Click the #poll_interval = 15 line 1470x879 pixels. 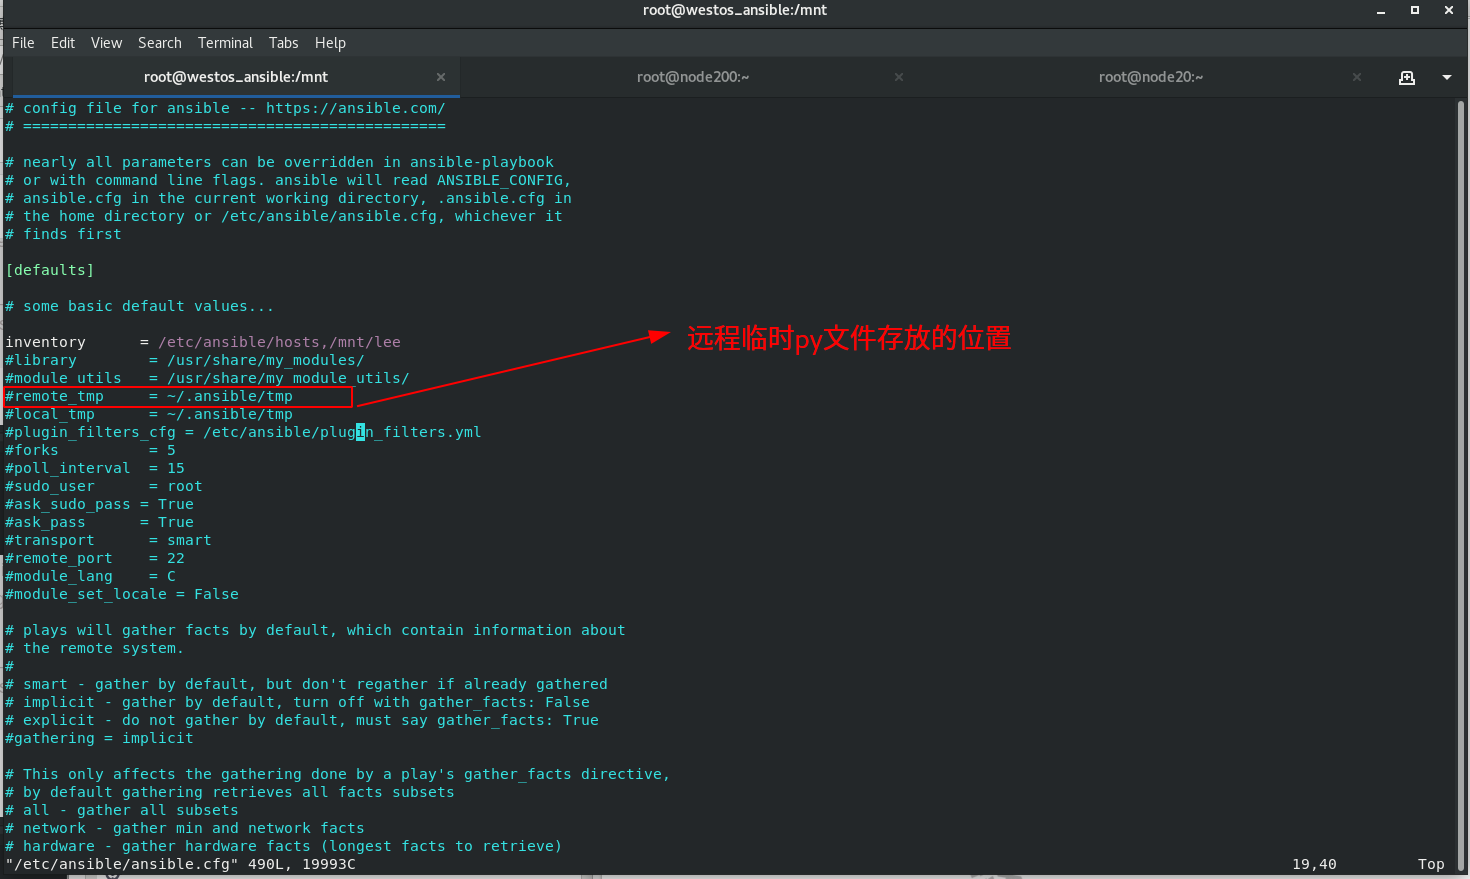pyautogui.click(x=95, y=468)
